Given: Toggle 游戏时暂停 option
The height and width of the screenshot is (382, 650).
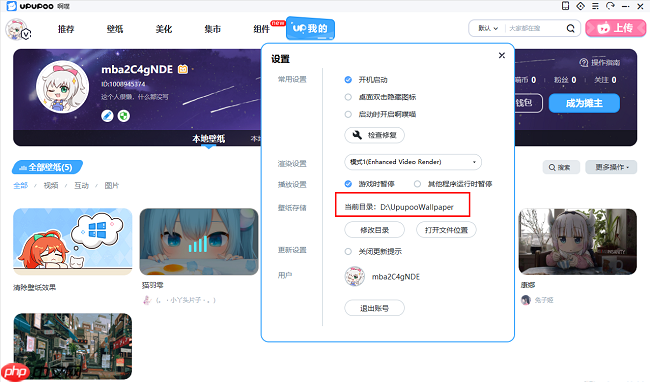Looking at the screenshot, I should click(x=348, y=184).
